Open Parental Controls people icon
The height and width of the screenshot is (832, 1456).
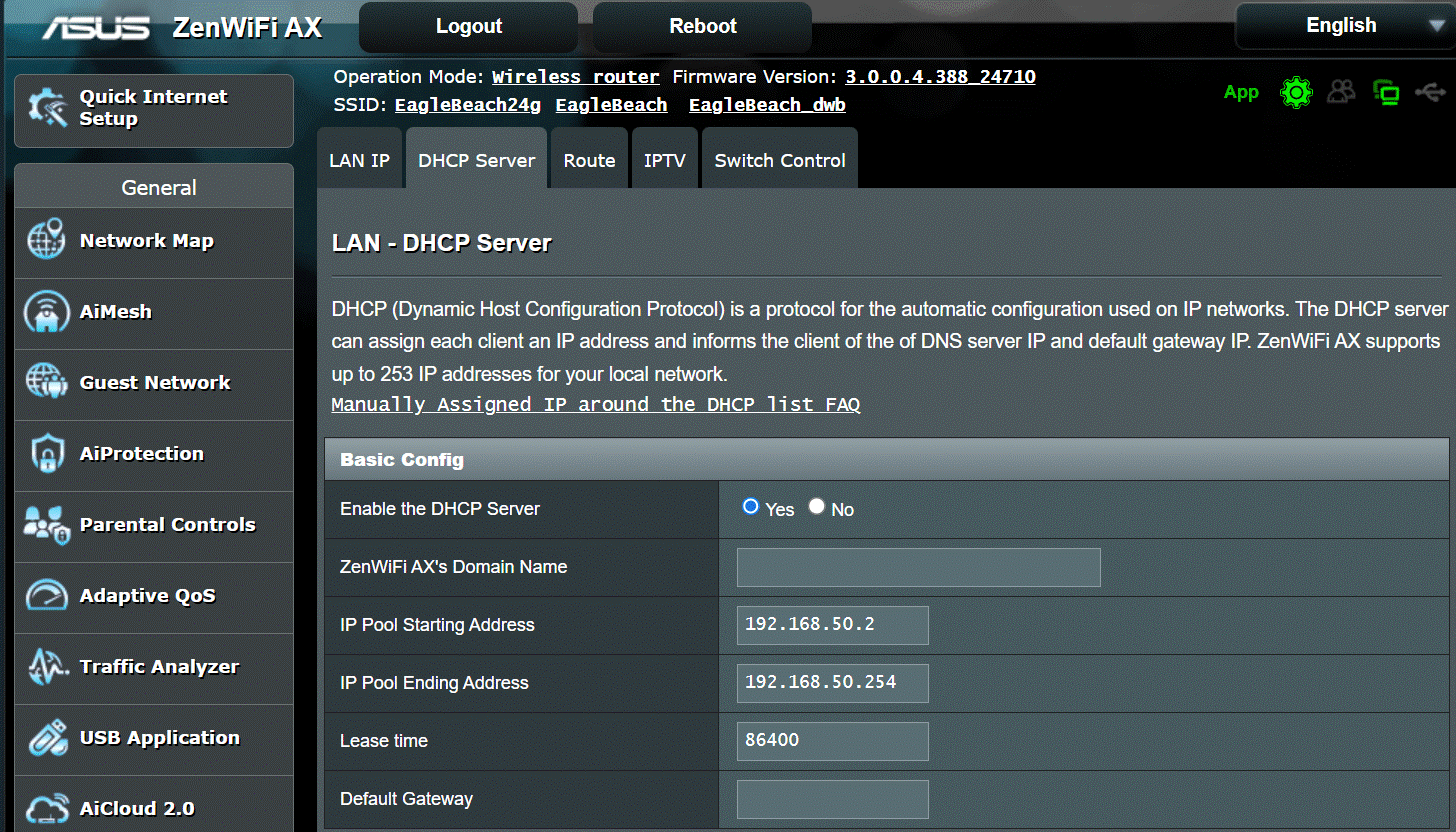pos(47,525)
